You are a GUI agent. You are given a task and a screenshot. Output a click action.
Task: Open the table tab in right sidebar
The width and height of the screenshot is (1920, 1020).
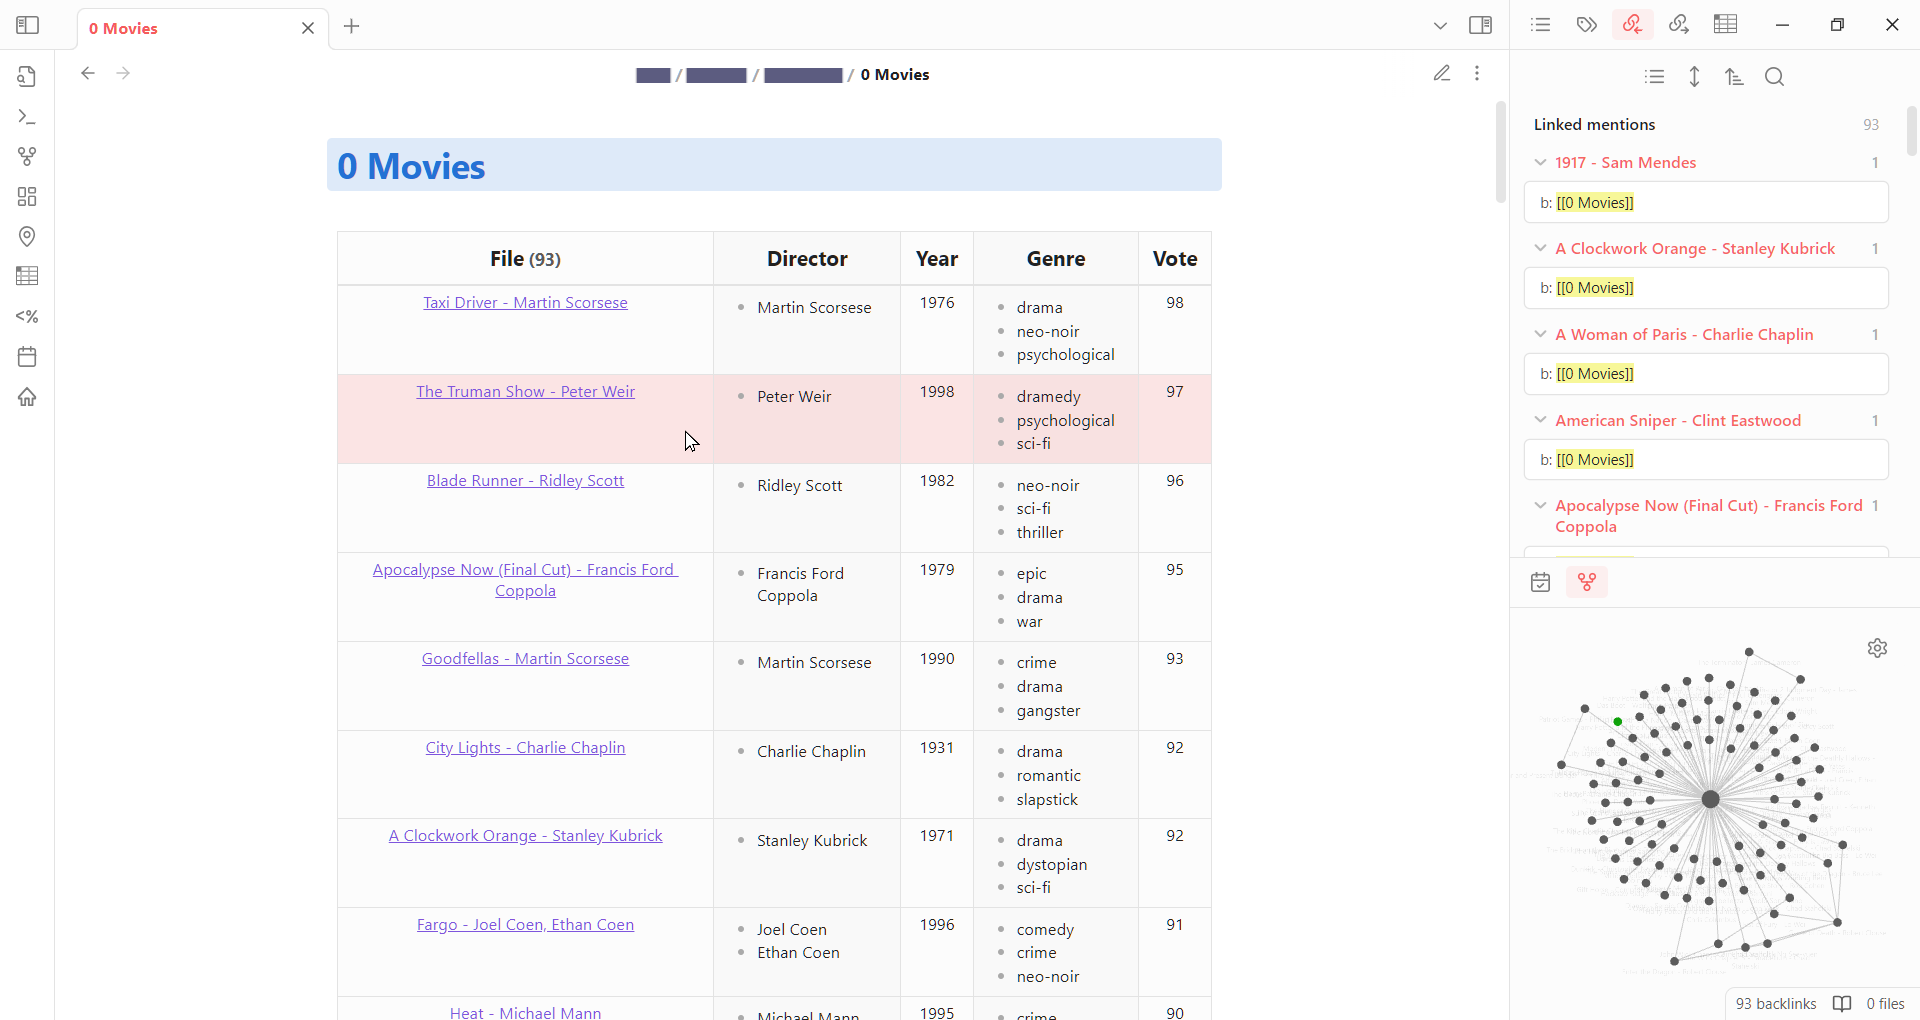pos(1725,25)
